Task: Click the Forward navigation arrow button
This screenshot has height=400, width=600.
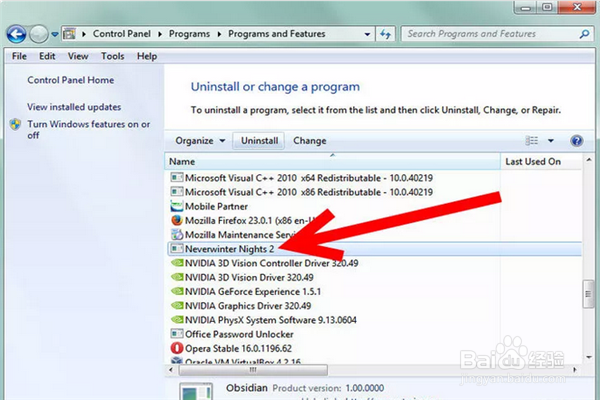Action: (x=39, y=34)
